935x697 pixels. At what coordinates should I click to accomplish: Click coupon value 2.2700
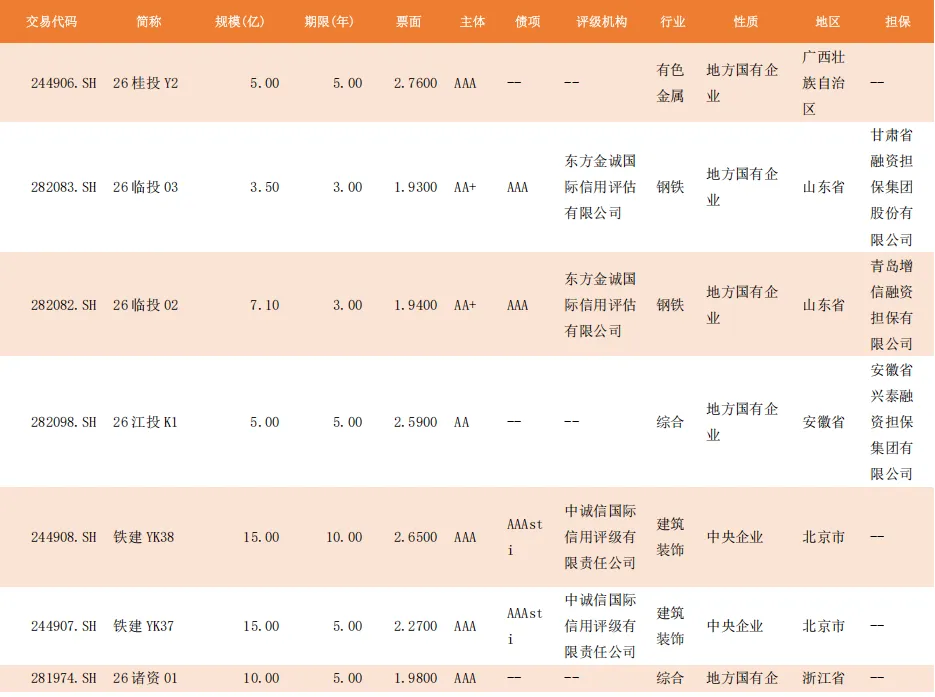(x=416, y=626)
